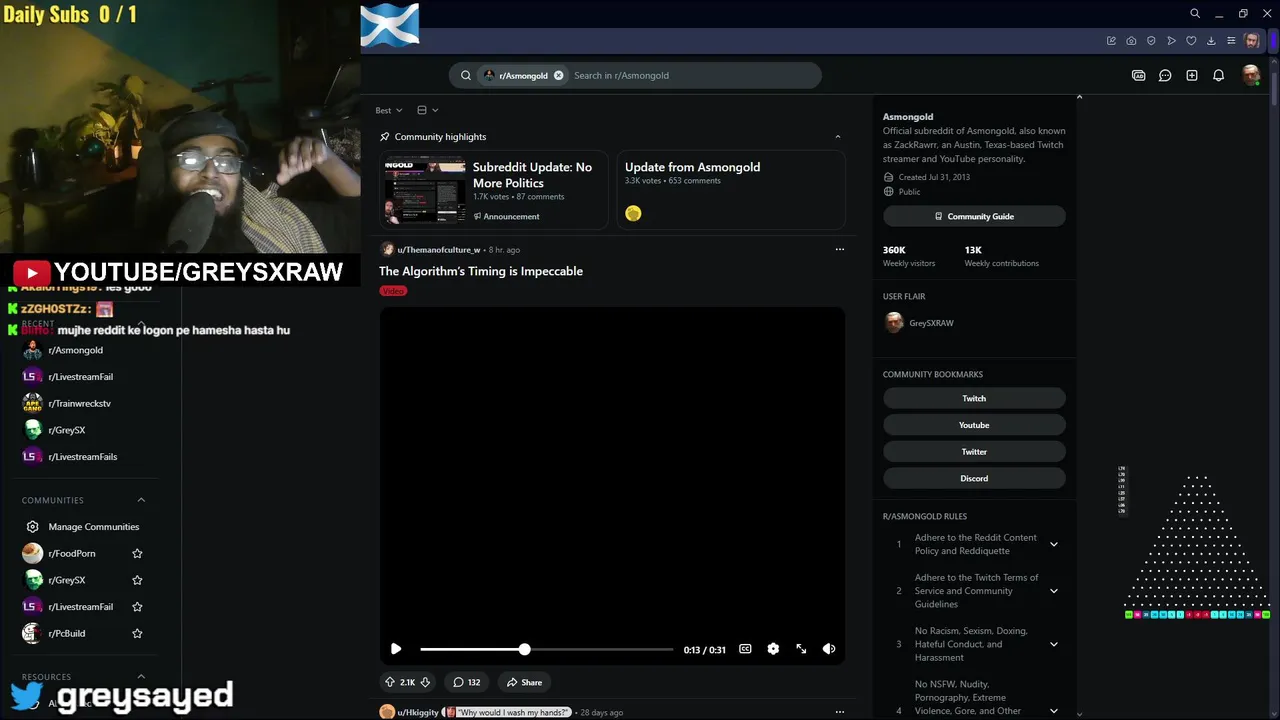
Task: Open r/PcBuild community
Action: pos(67,633)
